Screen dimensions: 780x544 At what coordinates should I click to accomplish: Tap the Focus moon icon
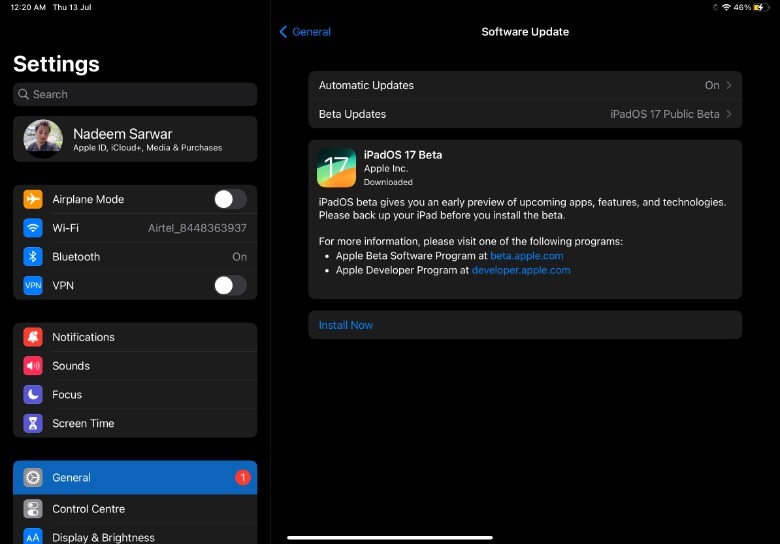click(33, 395)
